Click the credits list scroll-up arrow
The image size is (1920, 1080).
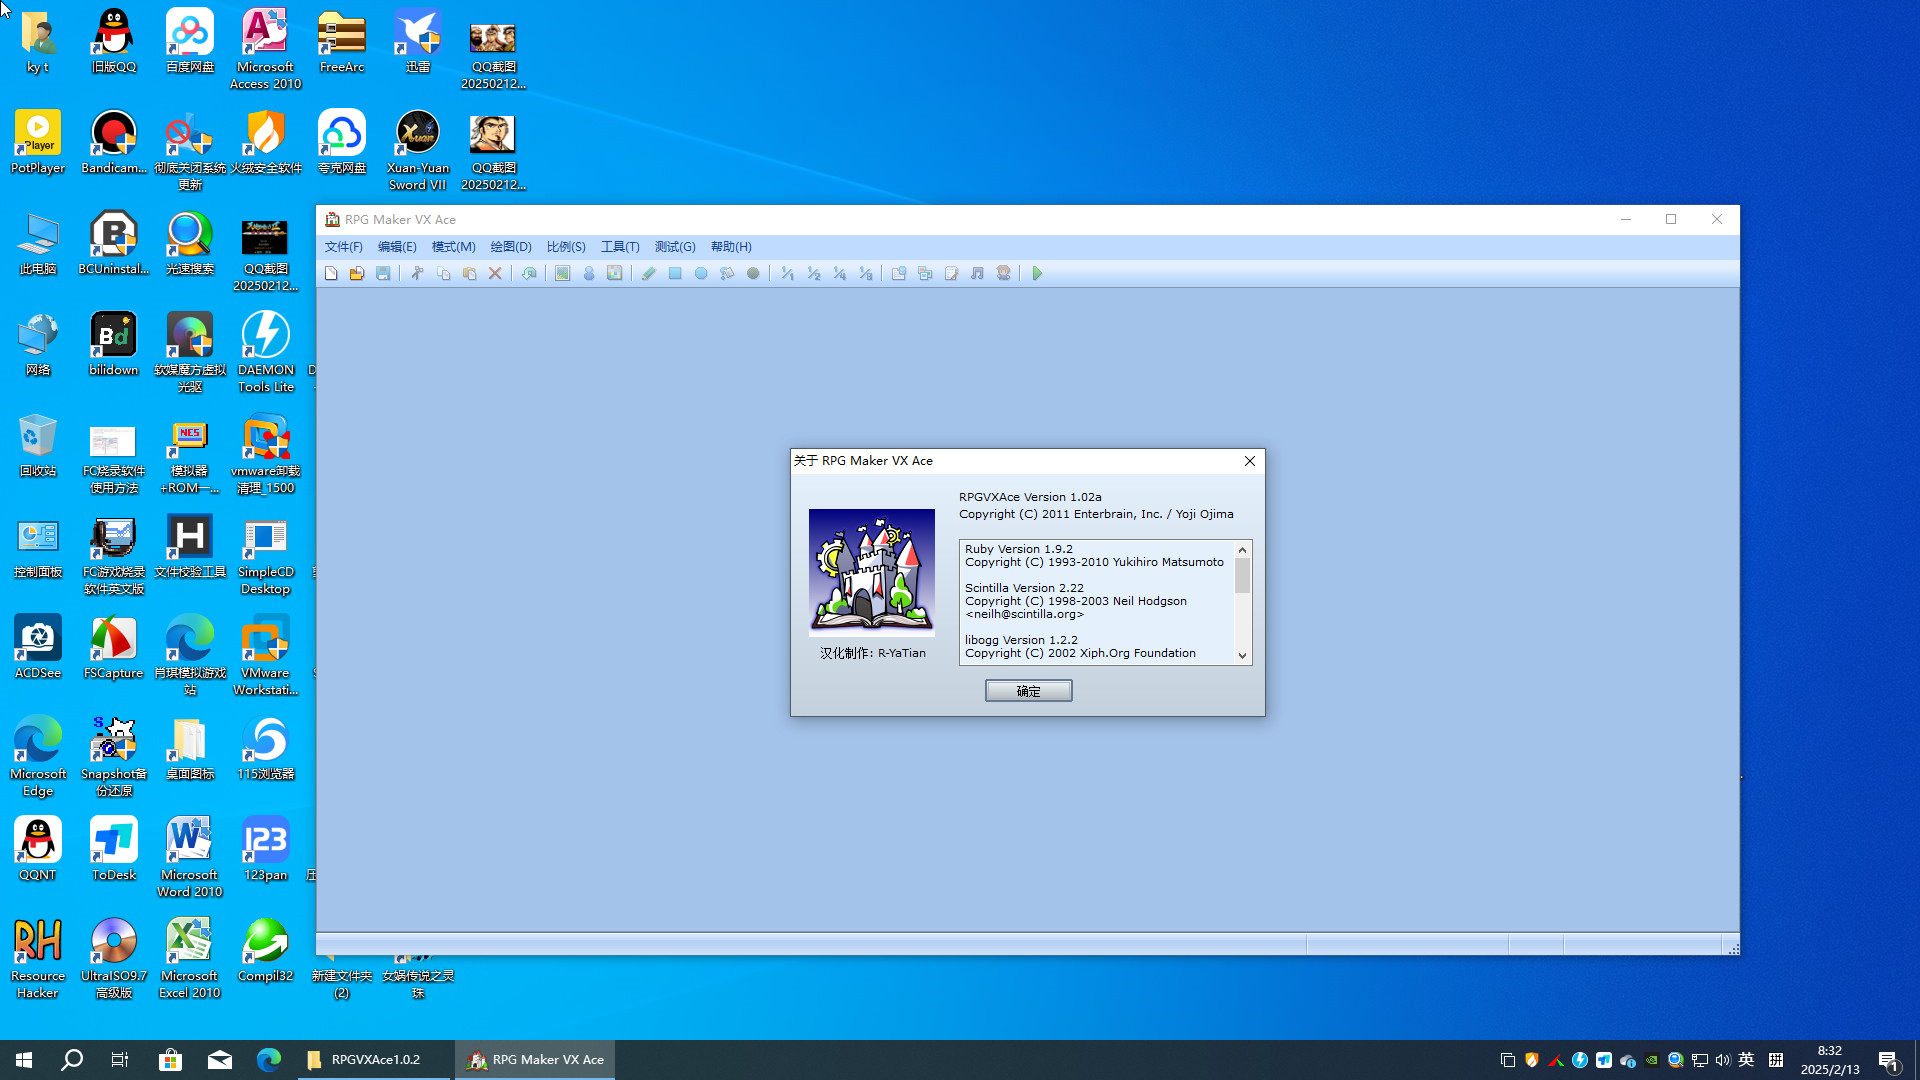pyautogui.click(x=1242, y=550)
